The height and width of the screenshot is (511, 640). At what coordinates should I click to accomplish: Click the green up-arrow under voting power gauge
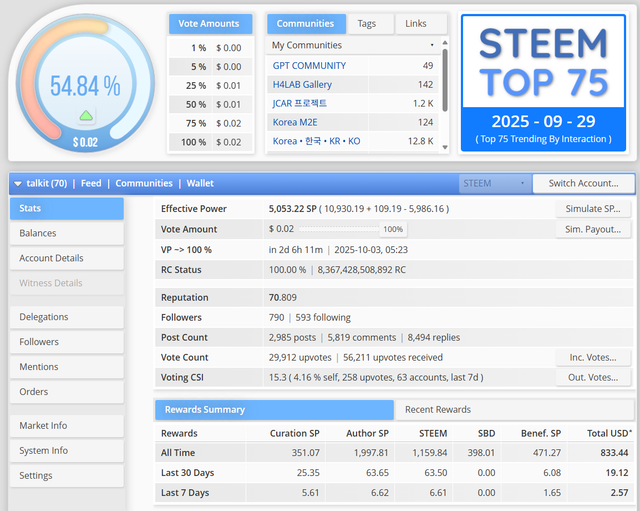(x=86, y=116)
